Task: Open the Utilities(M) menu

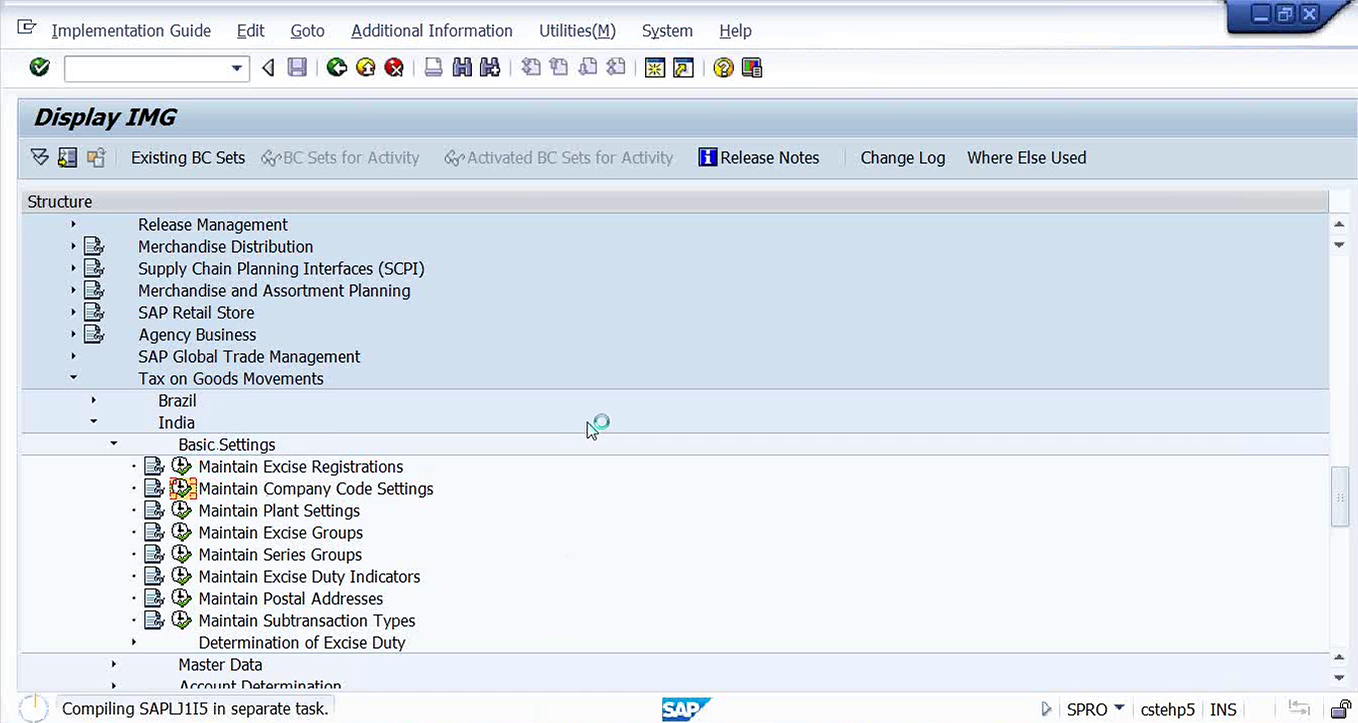Action: pyautogui.click(x=577, y=31)
